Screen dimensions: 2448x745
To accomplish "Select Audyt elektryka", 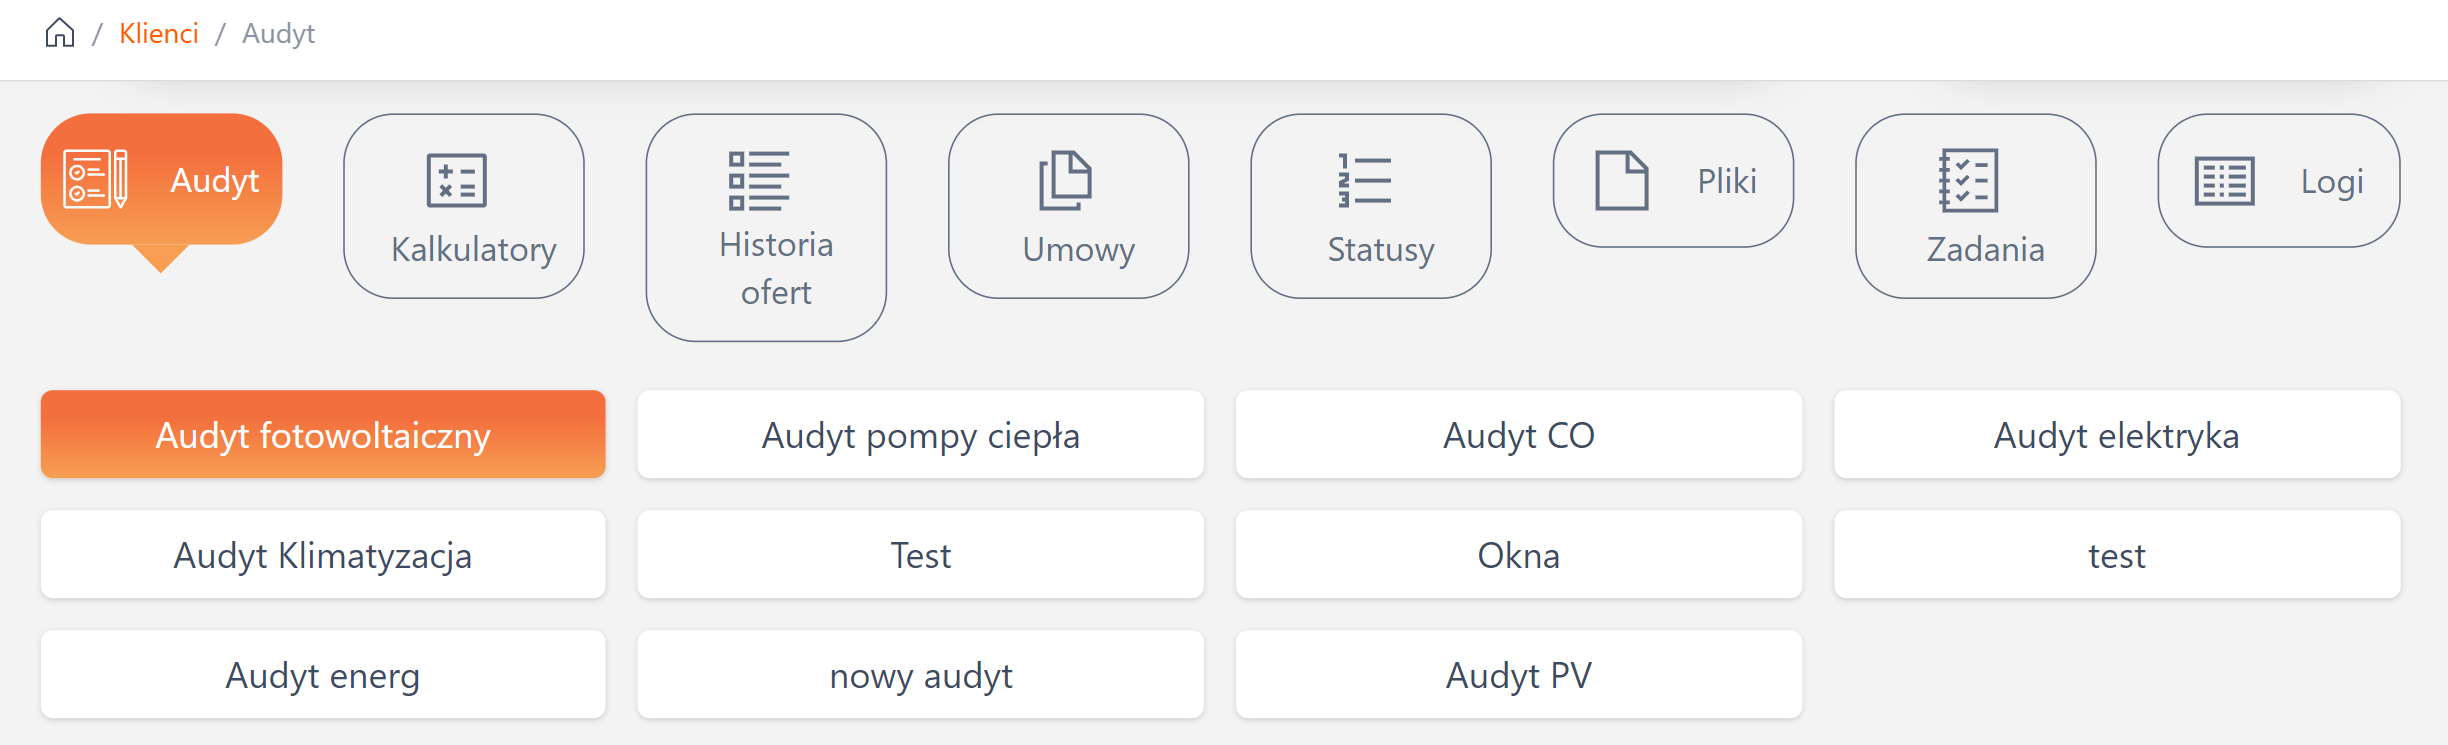I will (2116, 435).
